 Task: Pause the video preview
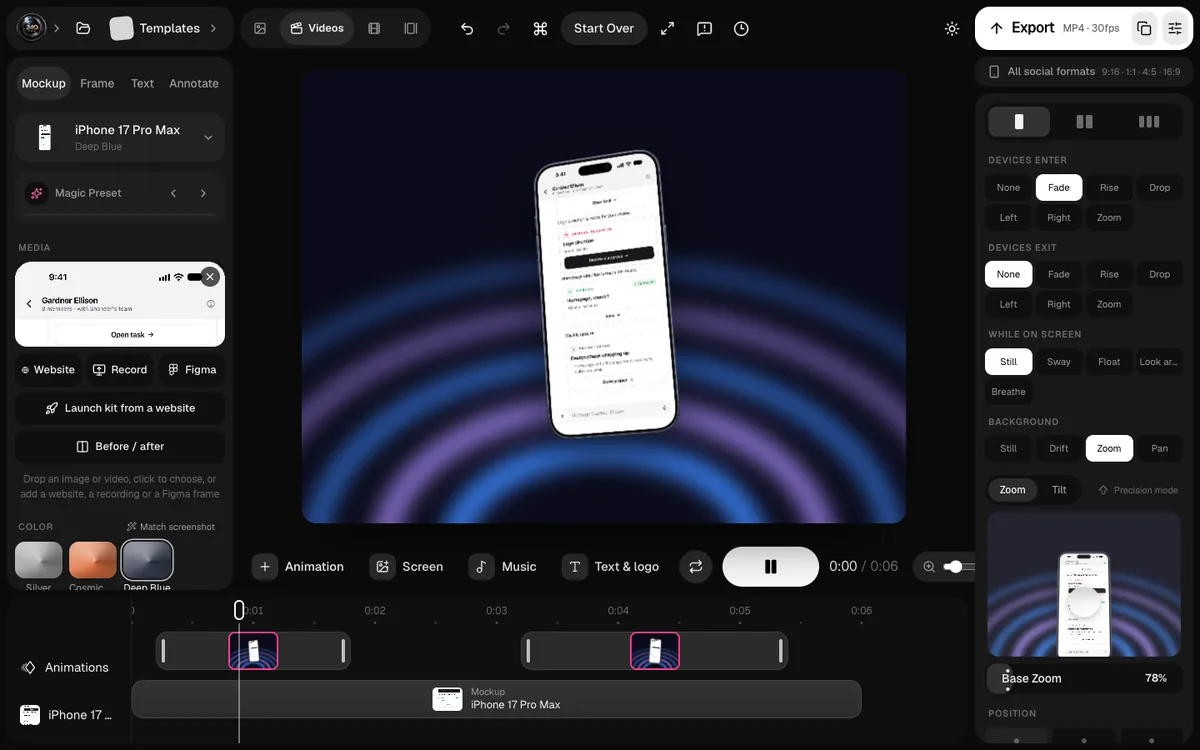(x=770, y=566)
